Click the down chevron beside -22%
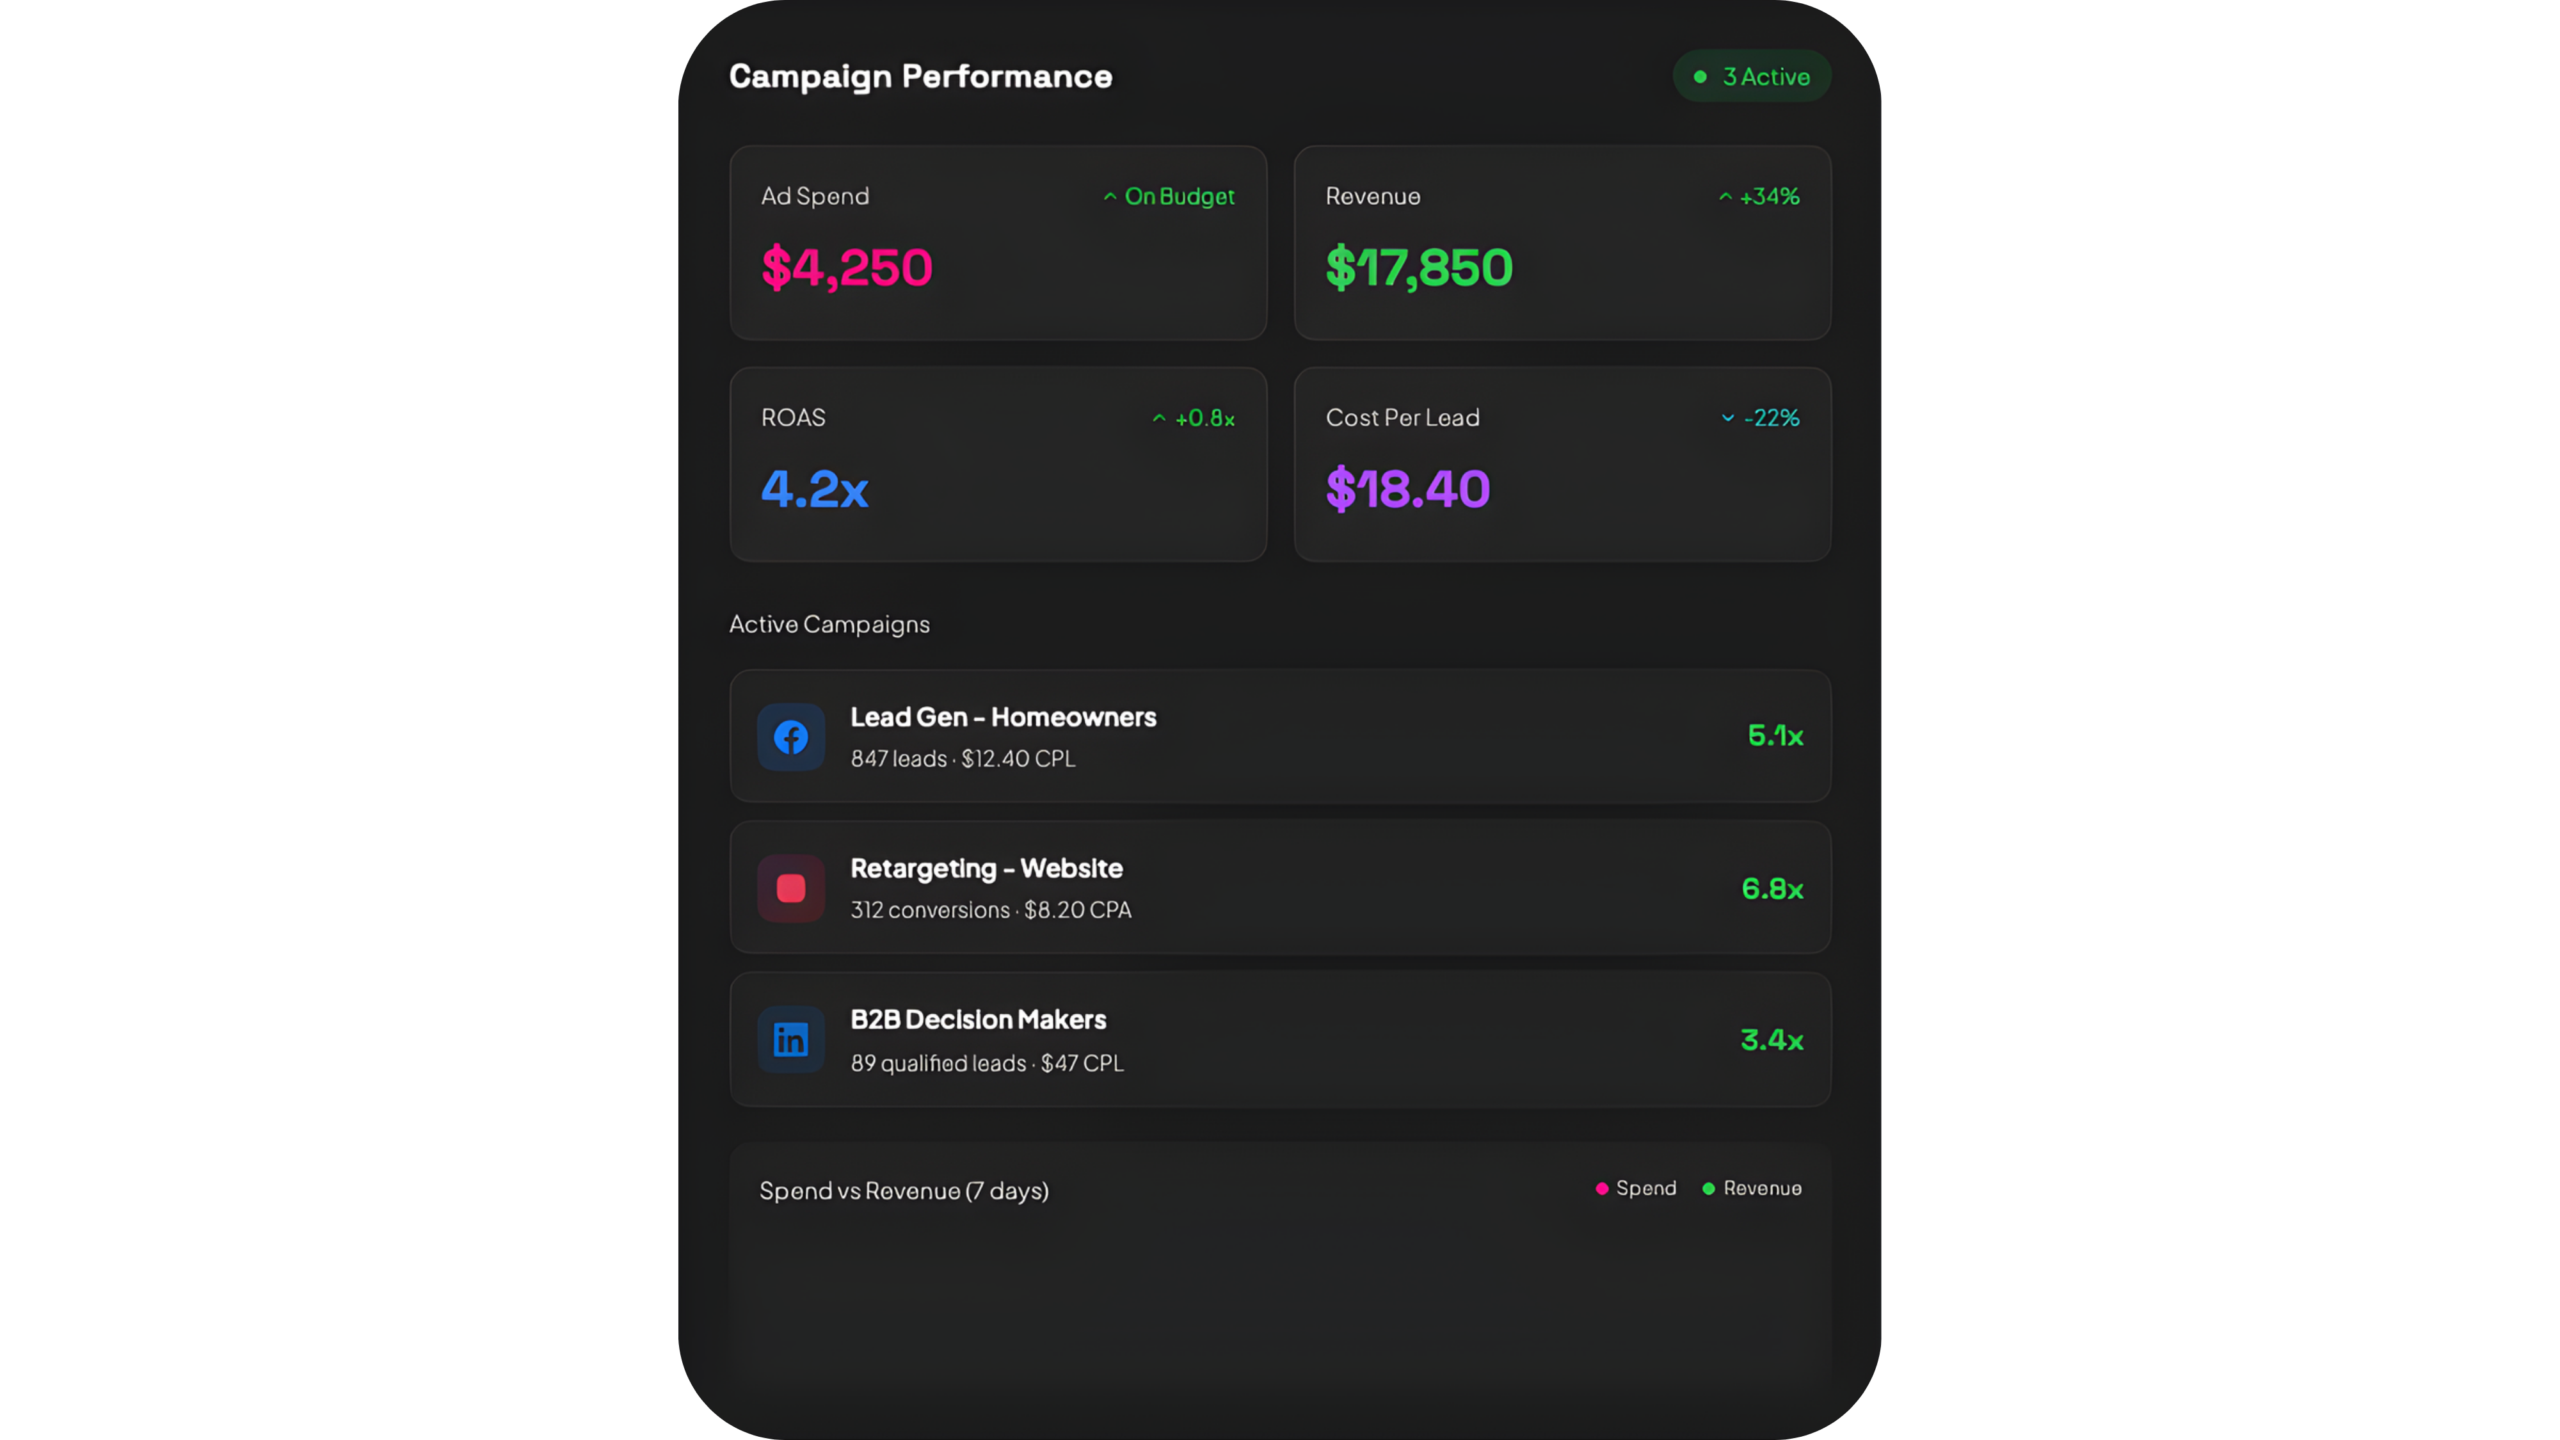2560x1440 pixels. 1727,418
